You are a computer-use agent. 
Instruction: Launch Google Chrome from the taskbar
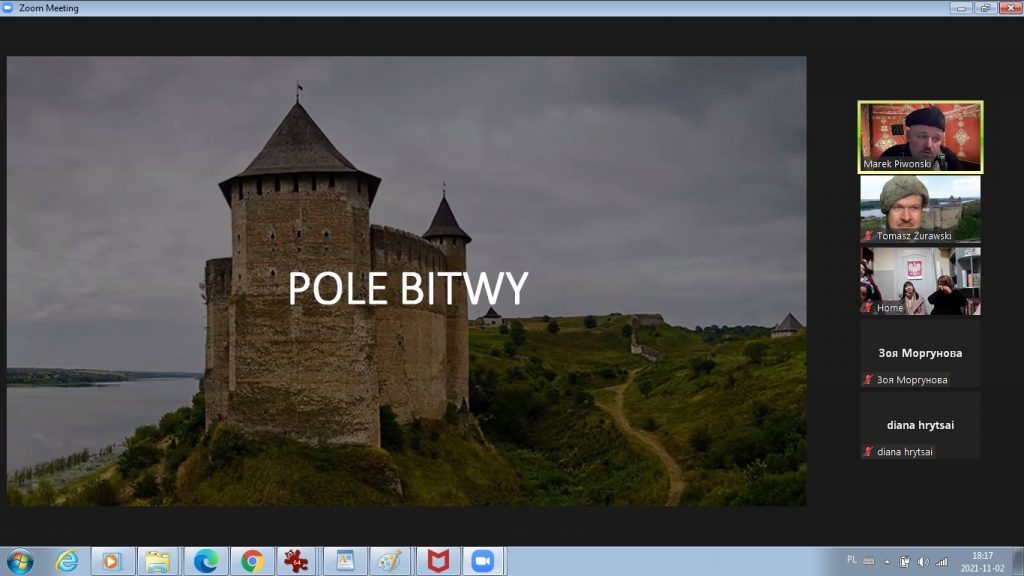[251, 561]
